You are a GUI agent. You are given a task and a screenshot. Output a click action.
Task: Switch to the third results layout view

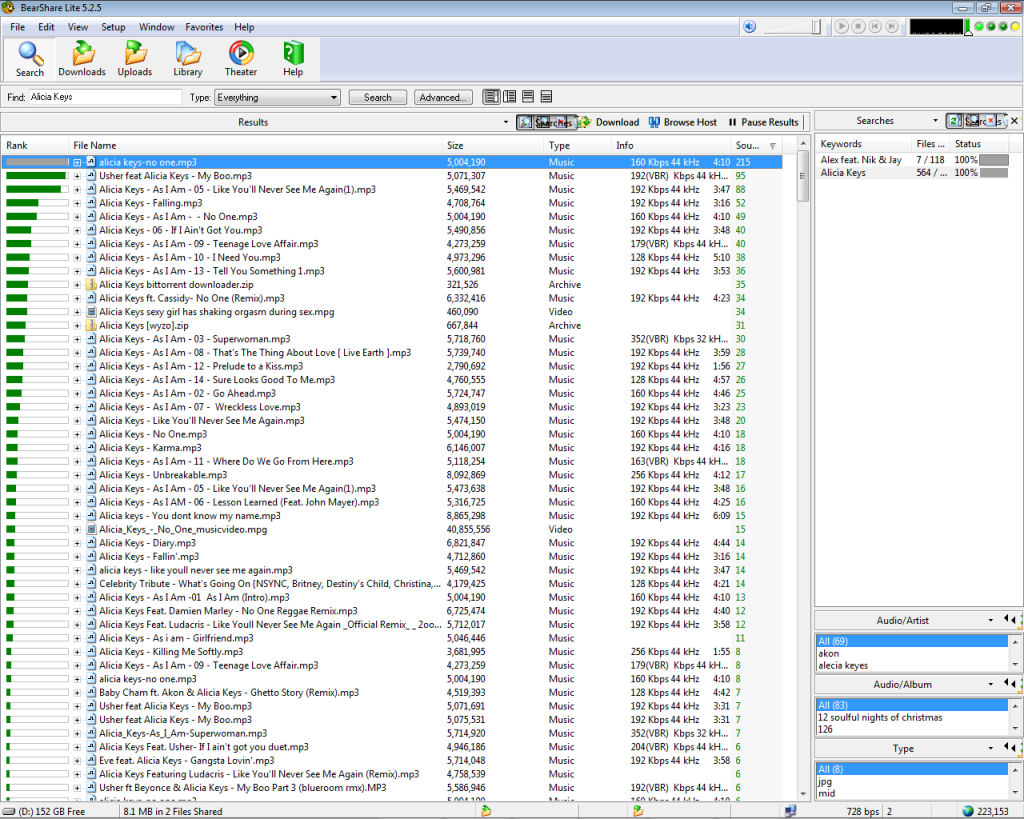[x=528, y=97]
